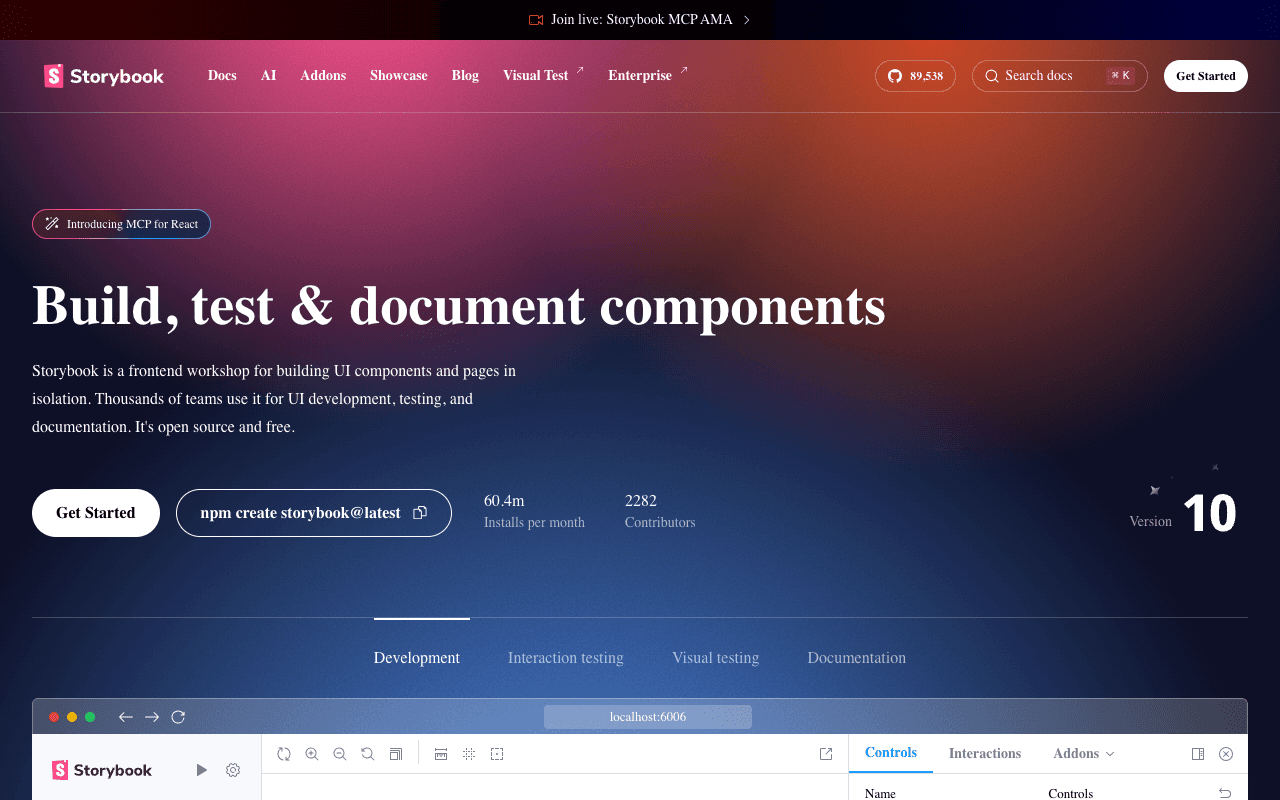Switch to the Interactions panel tab
The image size is (1280, 800).
click(985, 754)
